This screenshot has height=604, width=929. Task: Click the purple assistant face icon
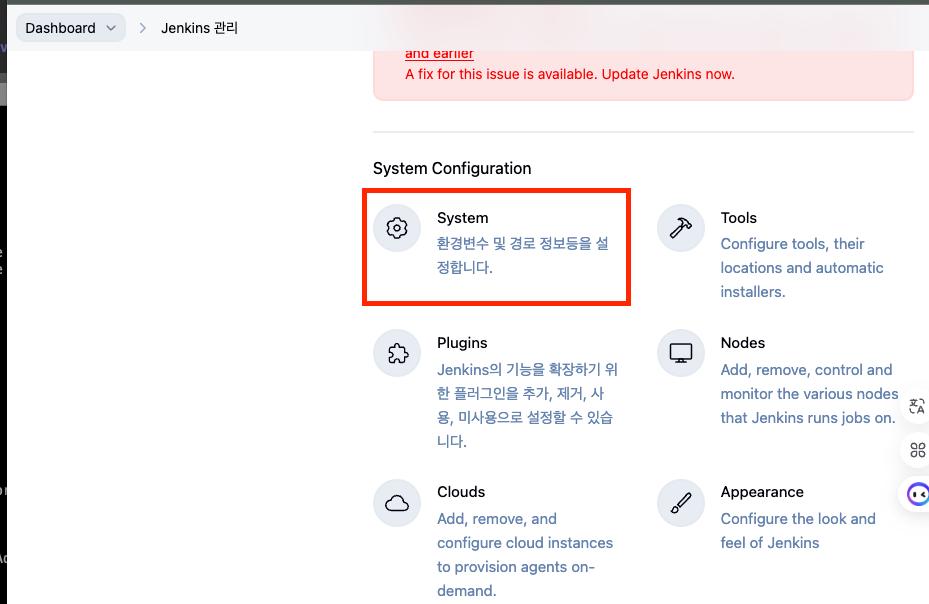coord(917,494)
